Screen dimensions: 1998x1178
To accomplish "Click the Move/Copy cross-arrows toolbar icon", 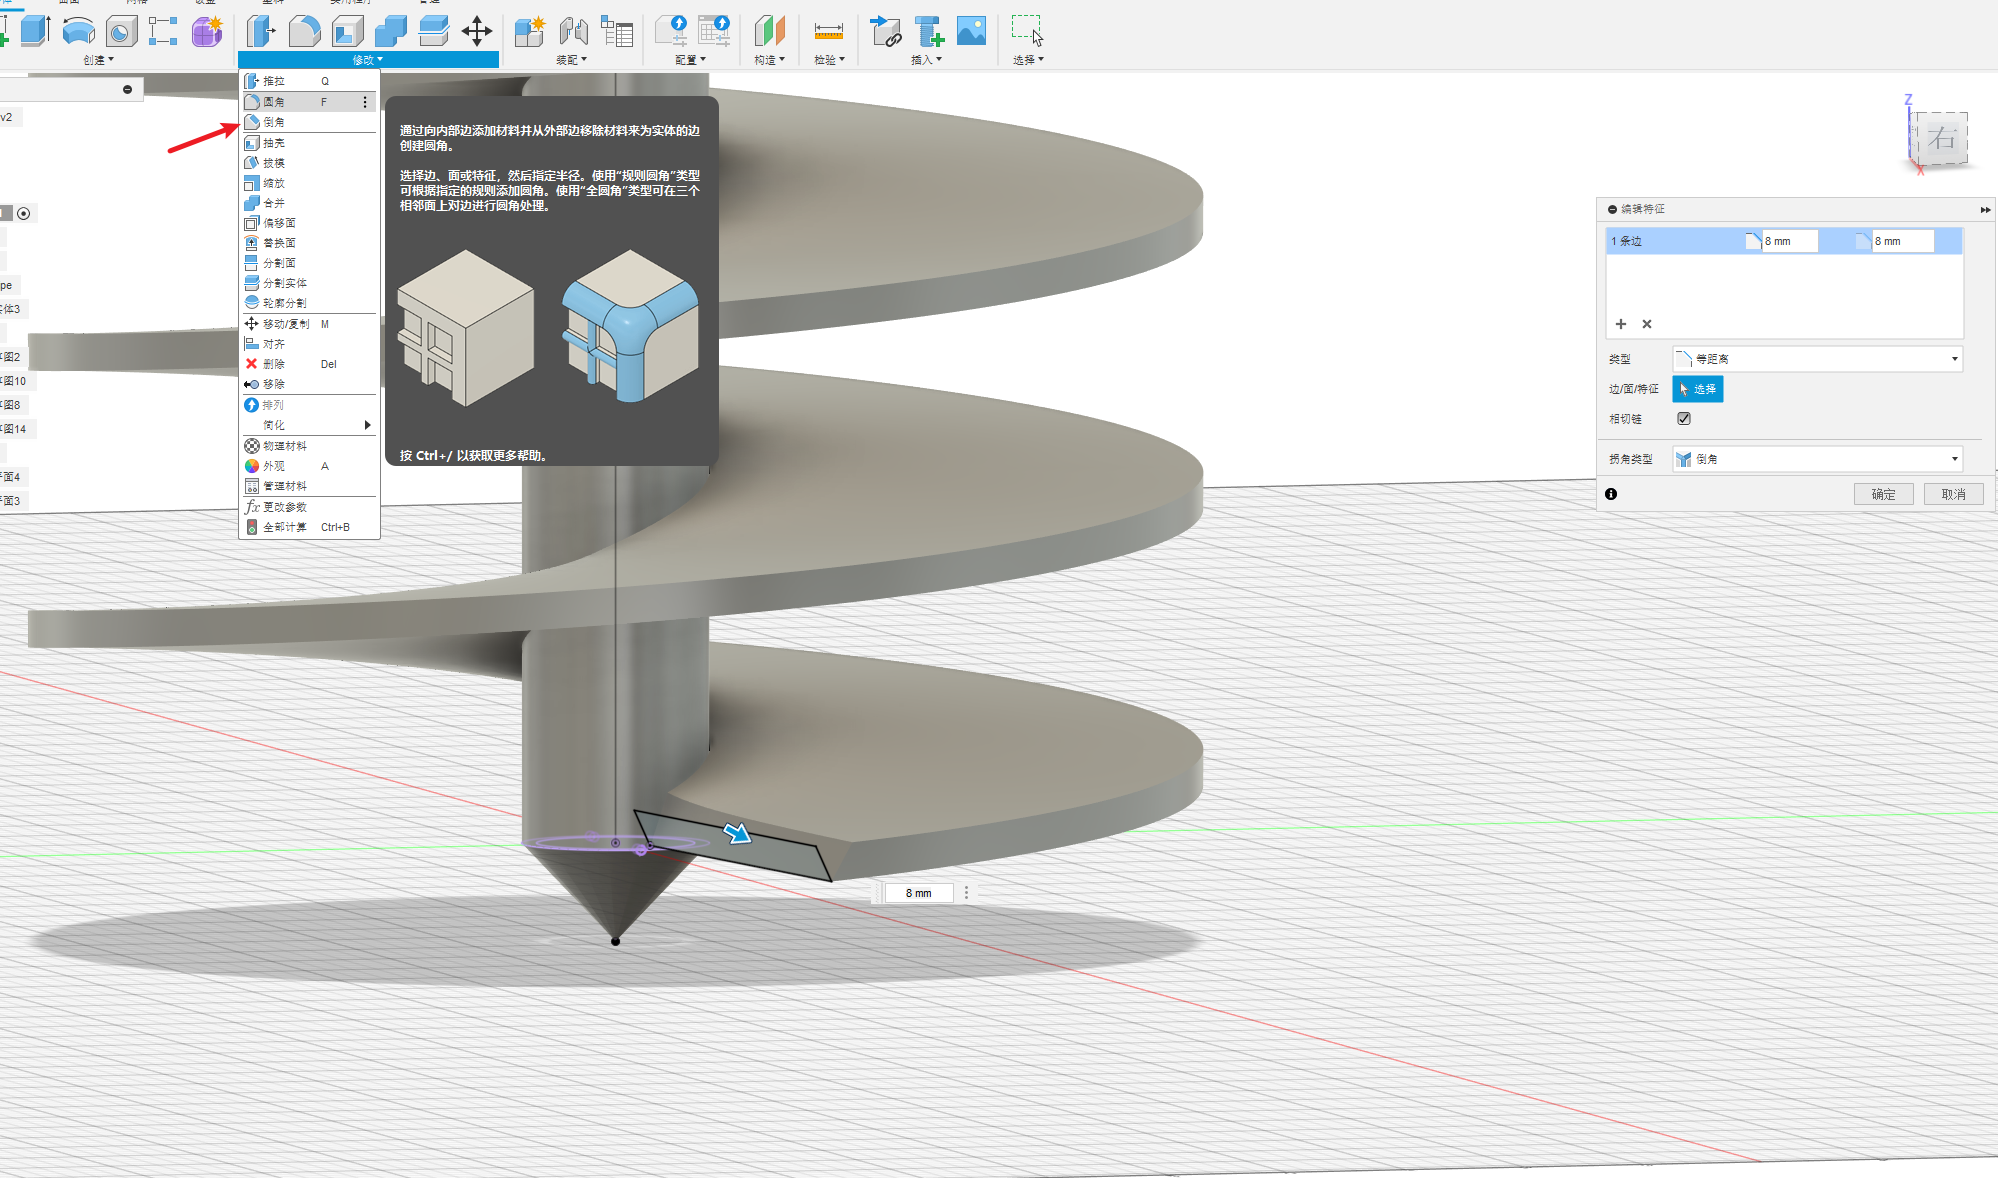I will click(476, 31).
